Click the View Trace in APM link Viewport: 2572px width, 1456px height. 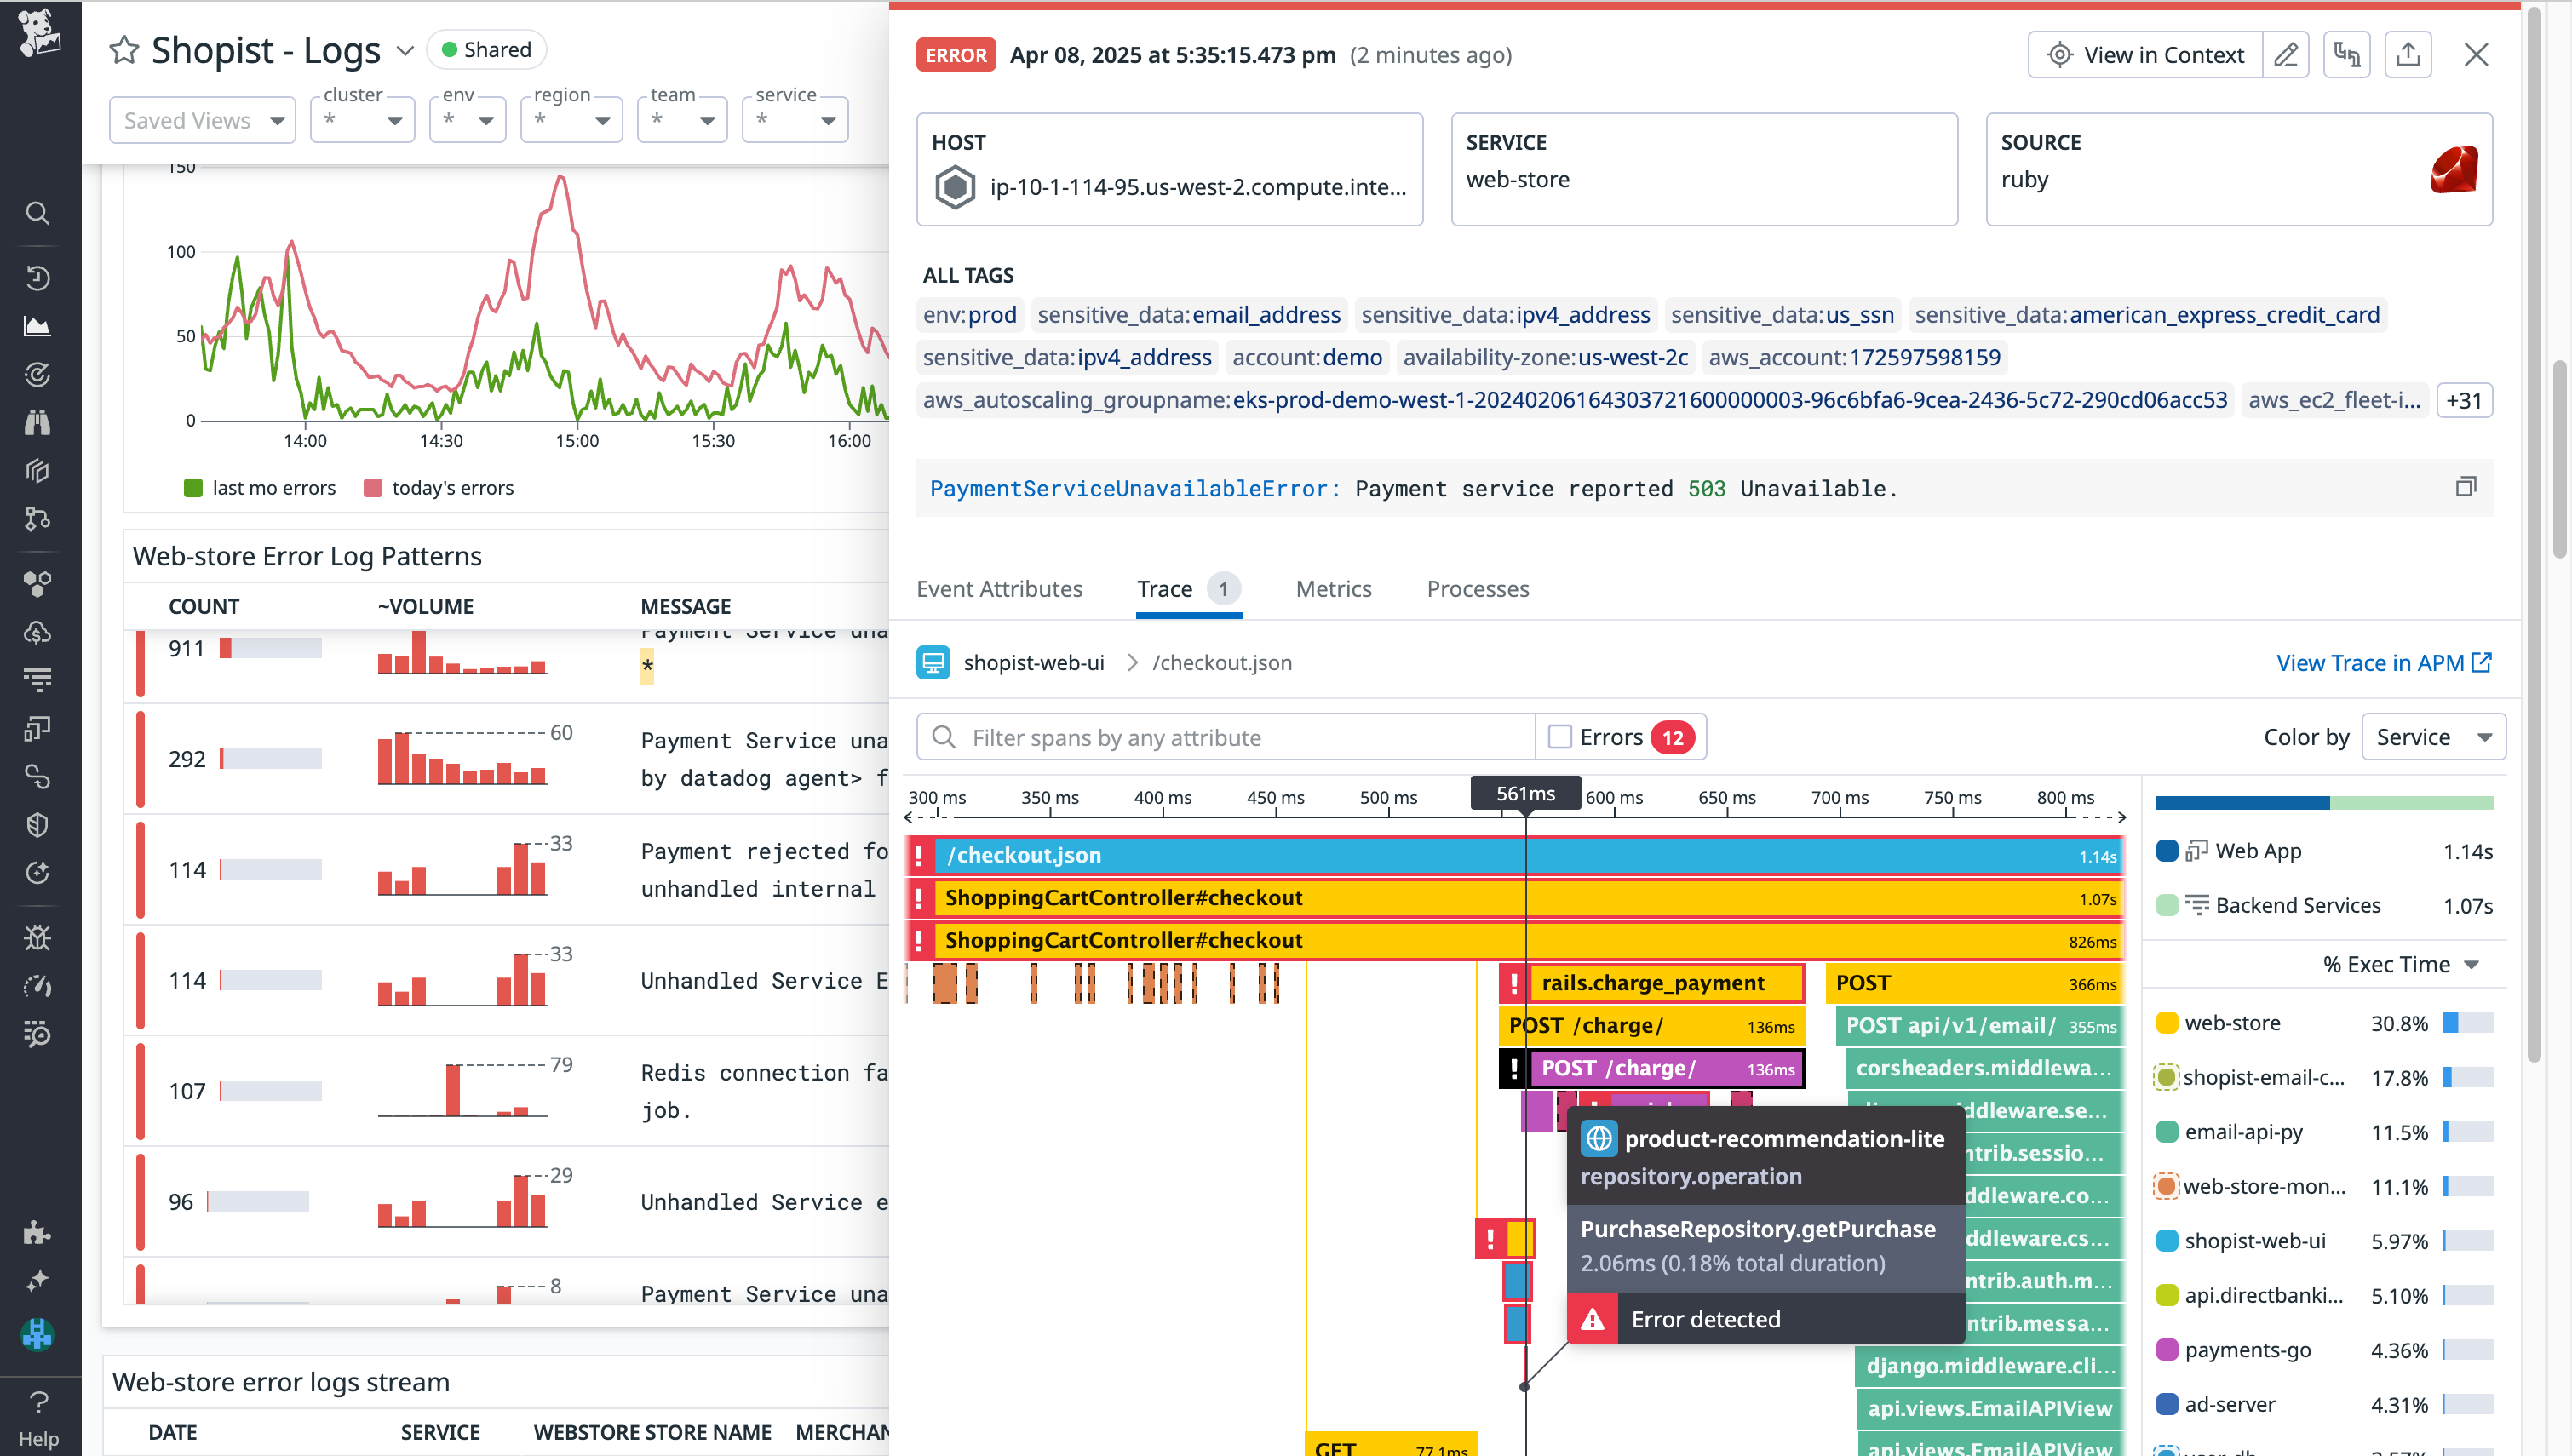click(x=2386, y=662)
